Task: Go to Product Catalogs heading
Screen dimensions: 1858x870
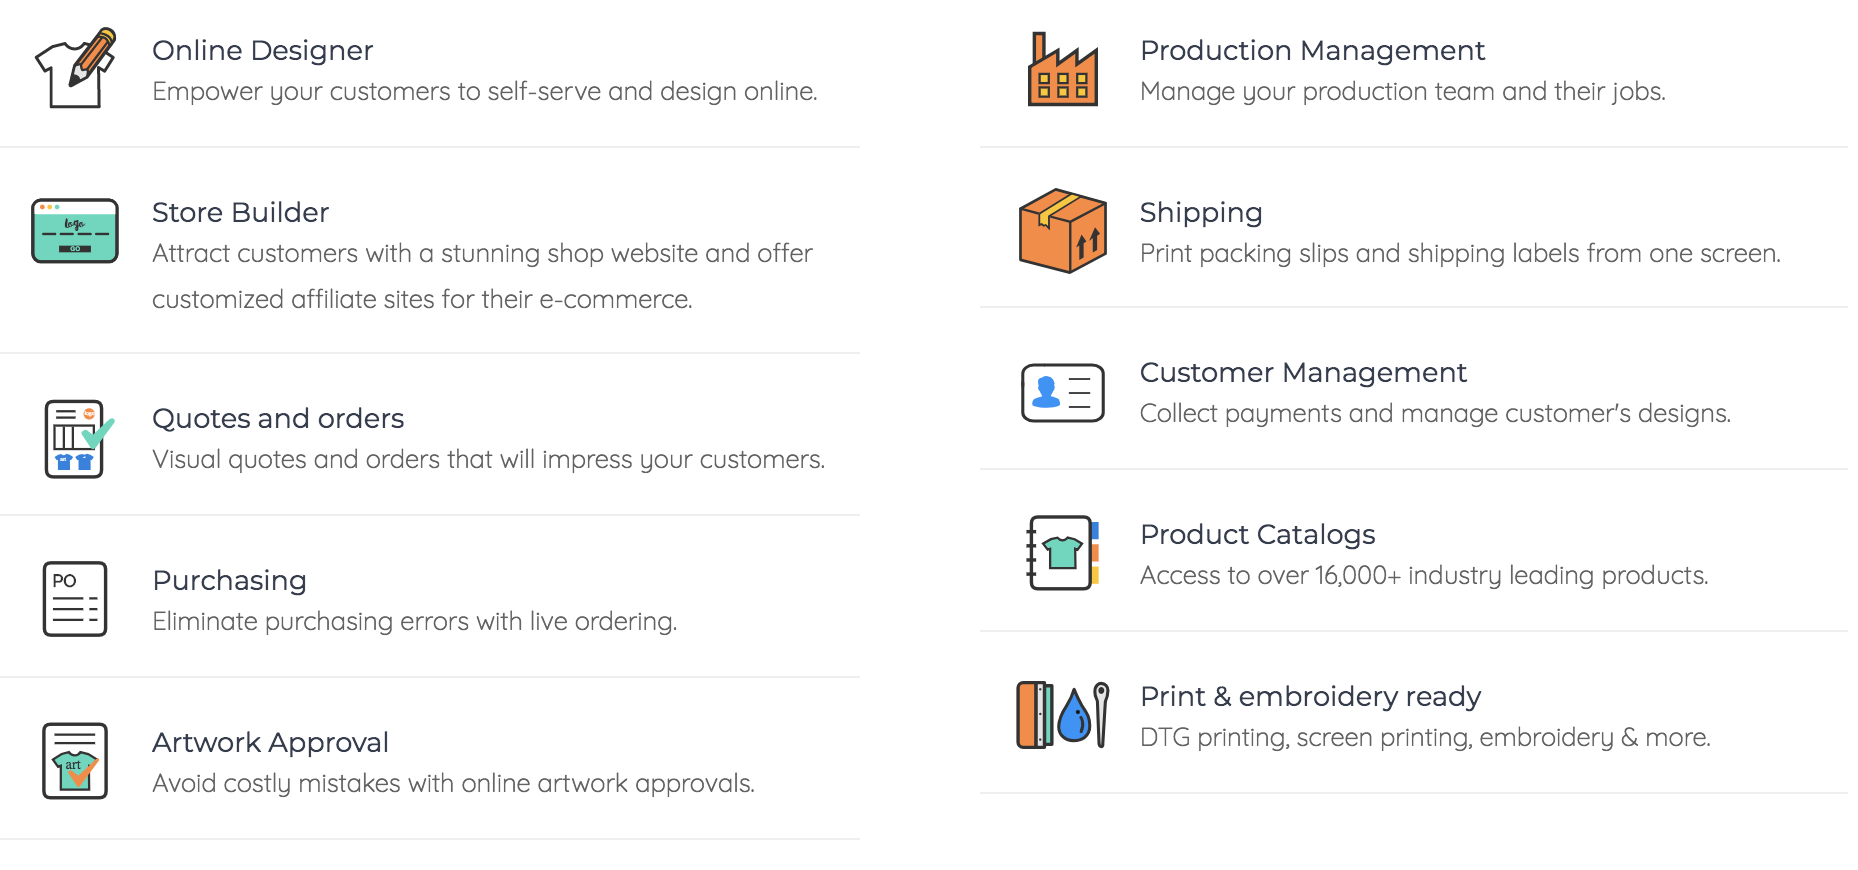Action: coord(1257,534)
